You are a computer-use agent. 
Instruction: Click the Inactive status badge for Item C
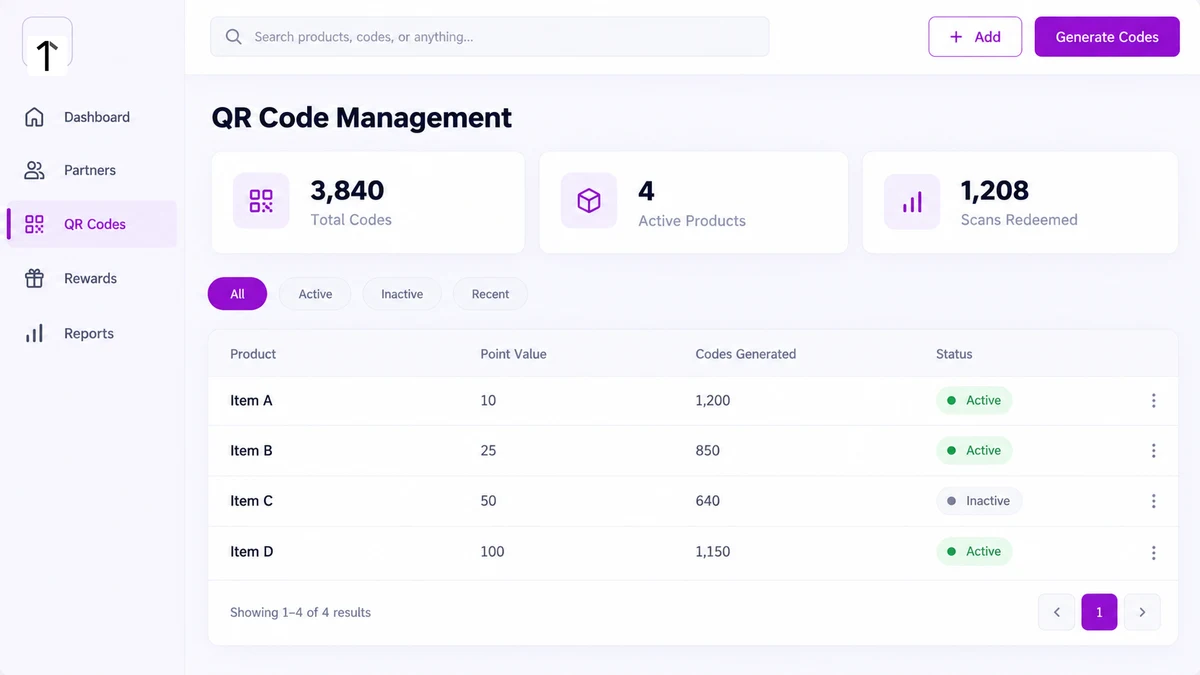pos(979,501)
